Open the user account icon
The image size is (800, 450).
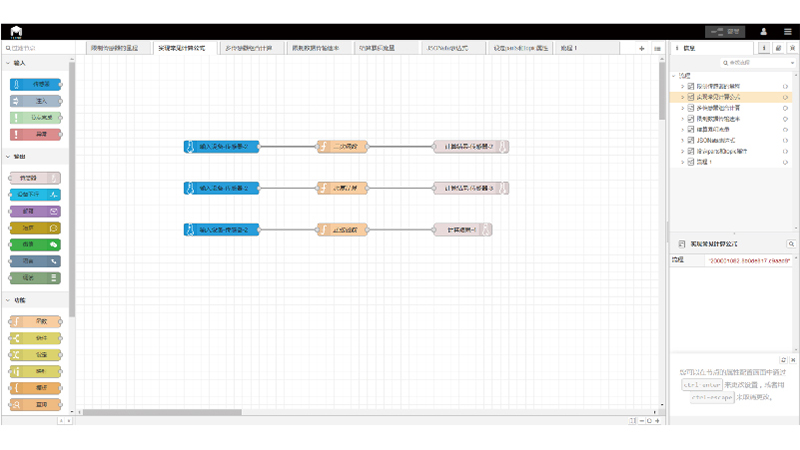coord(764,32)
